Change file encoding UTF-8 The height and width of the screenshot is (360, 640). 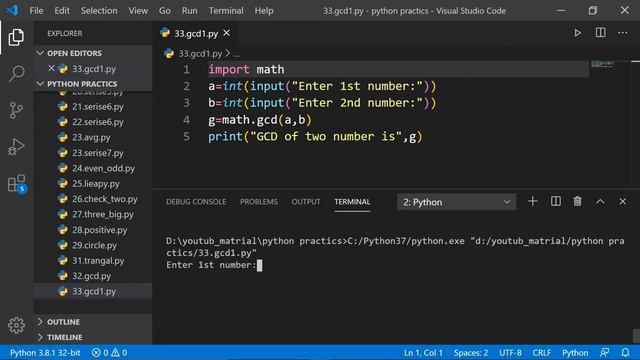(x=510, y=353)
